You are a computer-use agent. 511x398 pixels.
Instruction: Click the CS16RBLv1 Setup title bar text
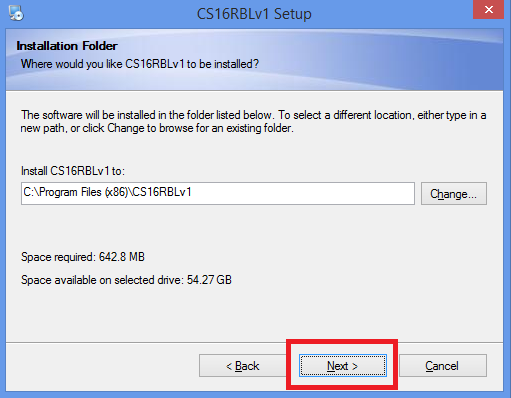[x=254, y=14]
